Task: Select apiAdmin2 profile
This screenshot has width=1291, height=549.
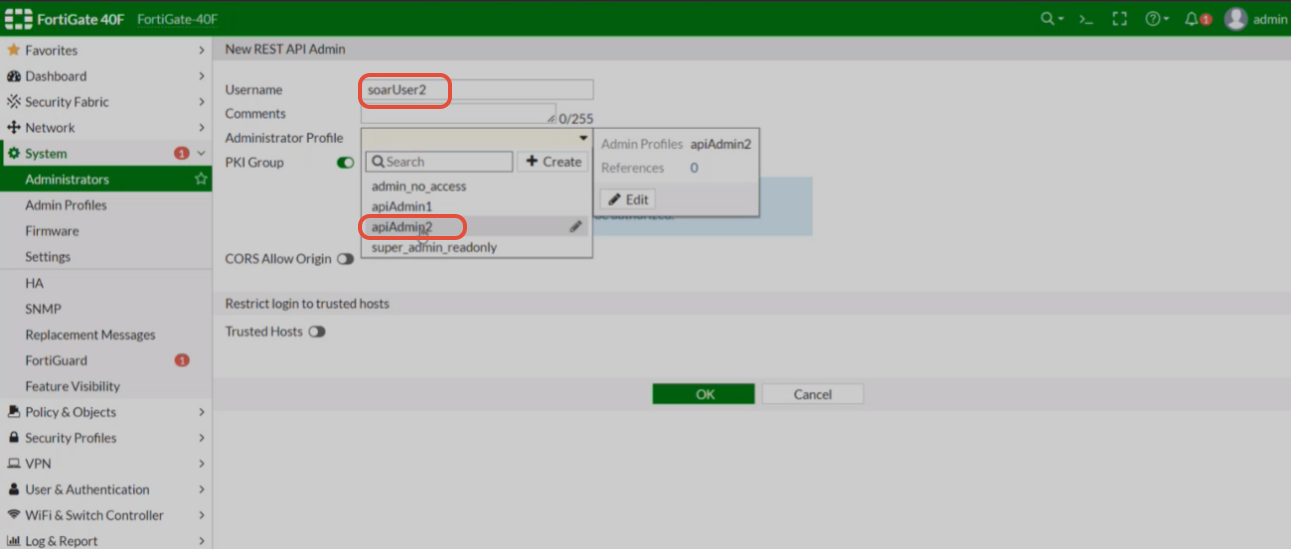Action: 477,227
